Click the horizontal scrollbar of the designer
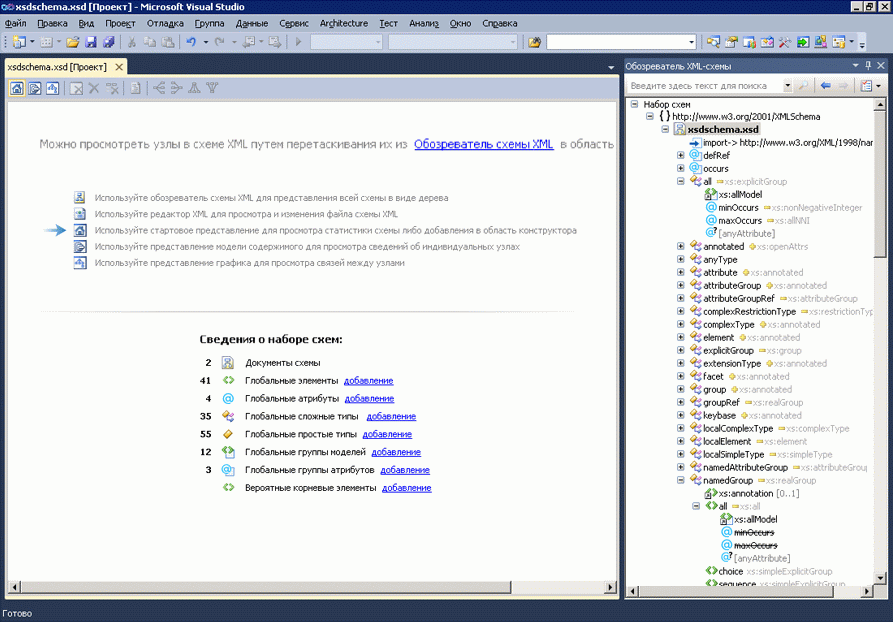 [x=313, y=587]
